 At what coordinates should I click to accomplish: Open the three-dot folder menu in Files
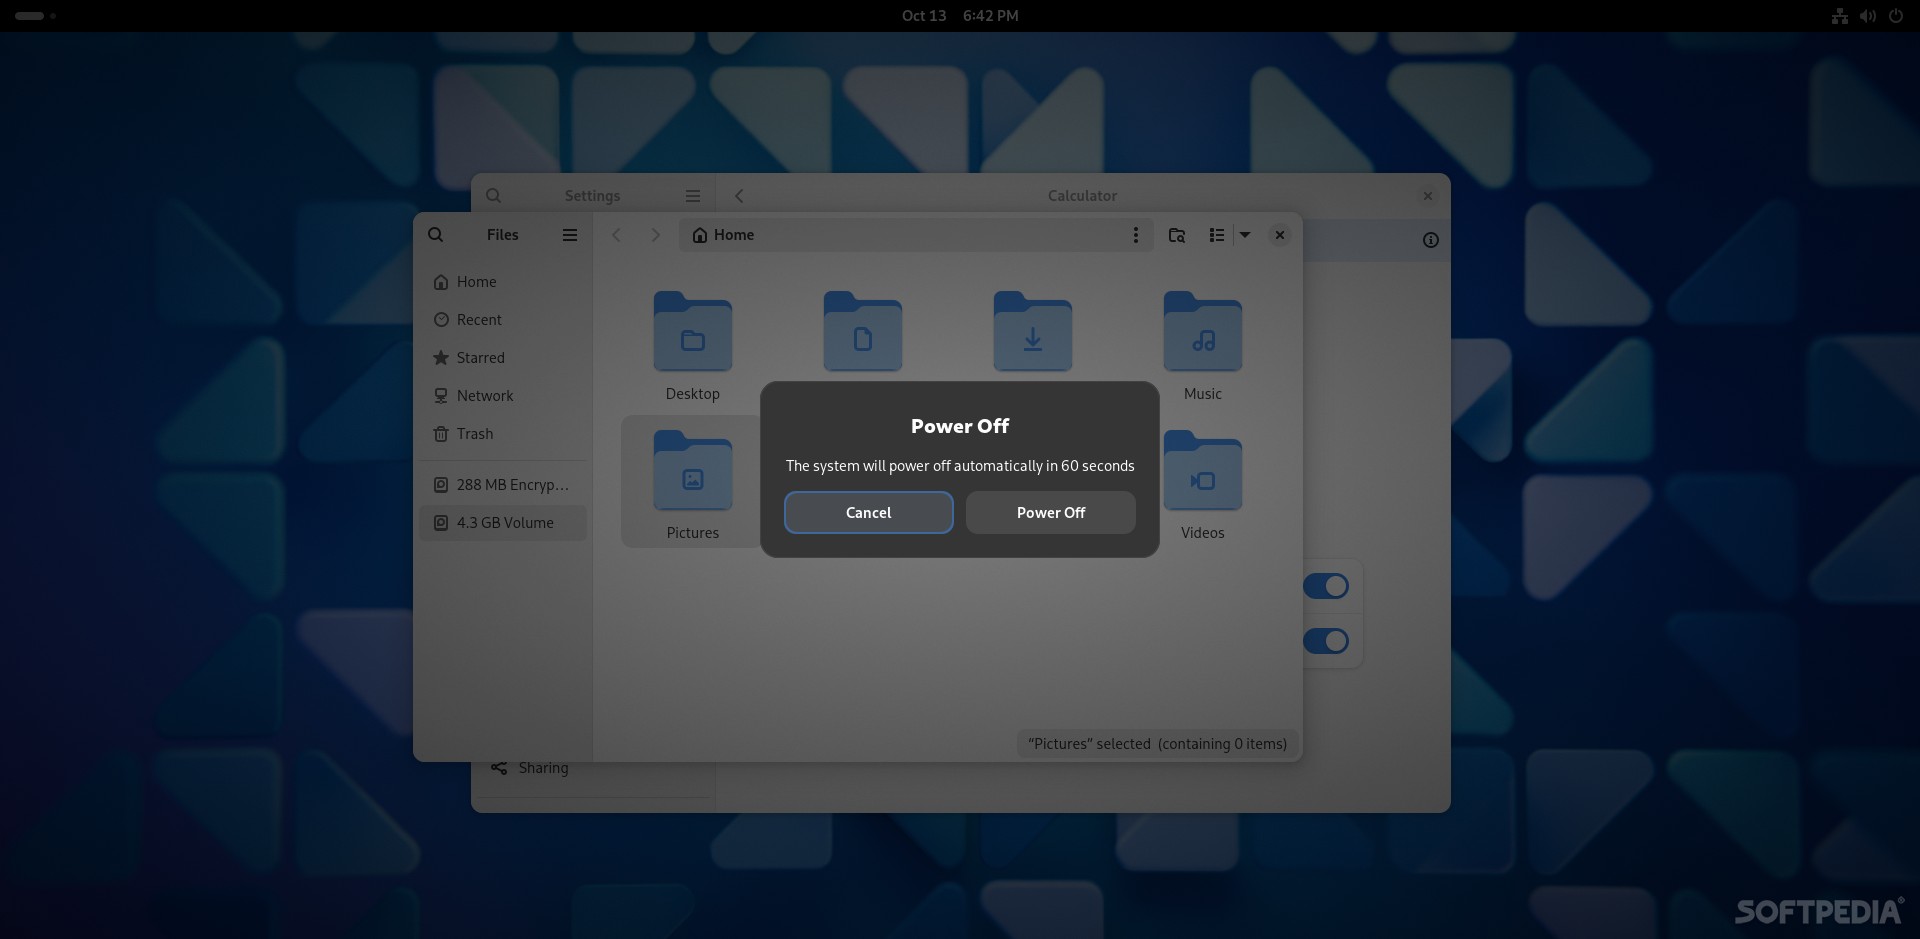point(1135,235)
